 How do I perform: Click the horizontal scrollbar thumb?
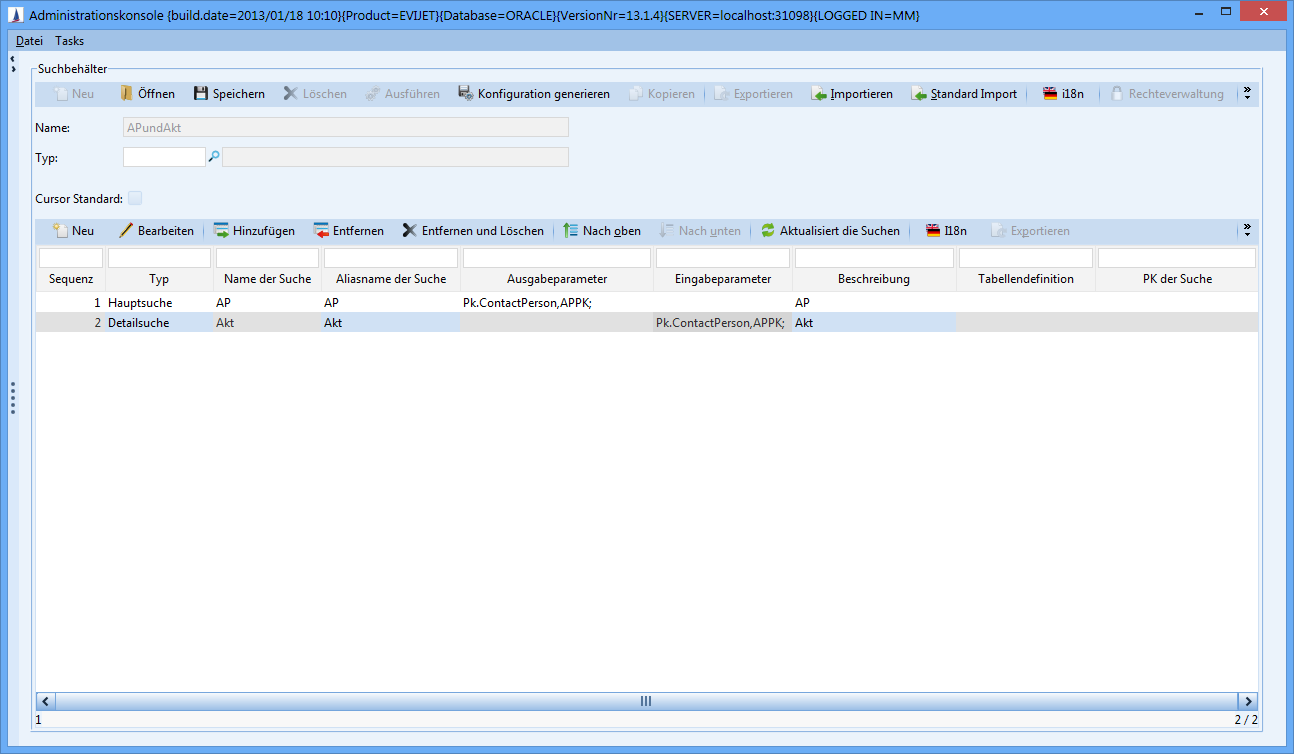[645, 701]
